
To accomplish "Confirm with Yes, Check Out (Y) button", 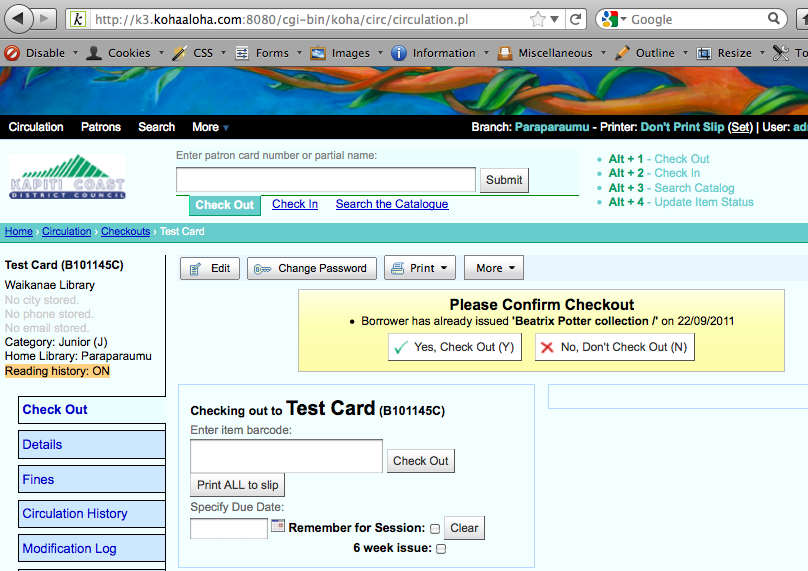I will coord(455,347).
